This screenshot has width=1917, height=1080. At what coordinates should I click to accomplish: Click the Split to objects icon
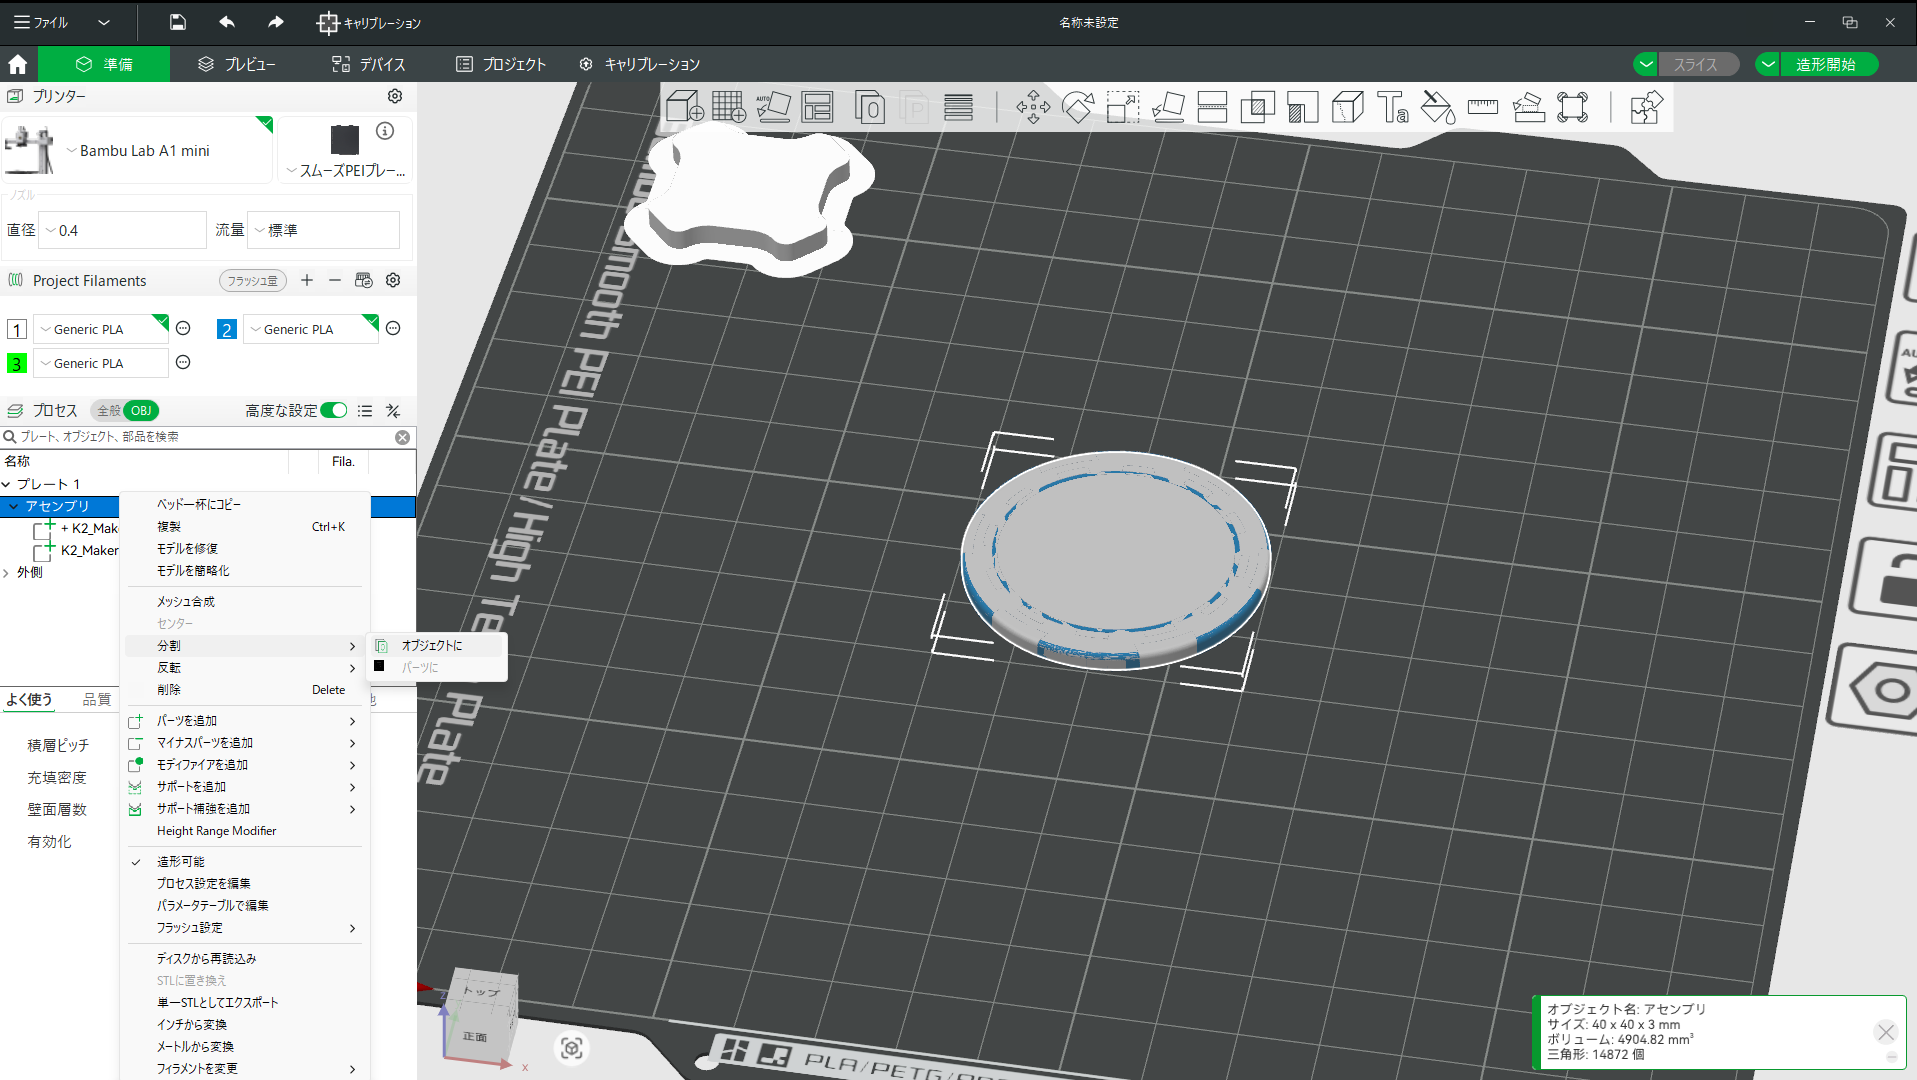click(x=869, y=107)
